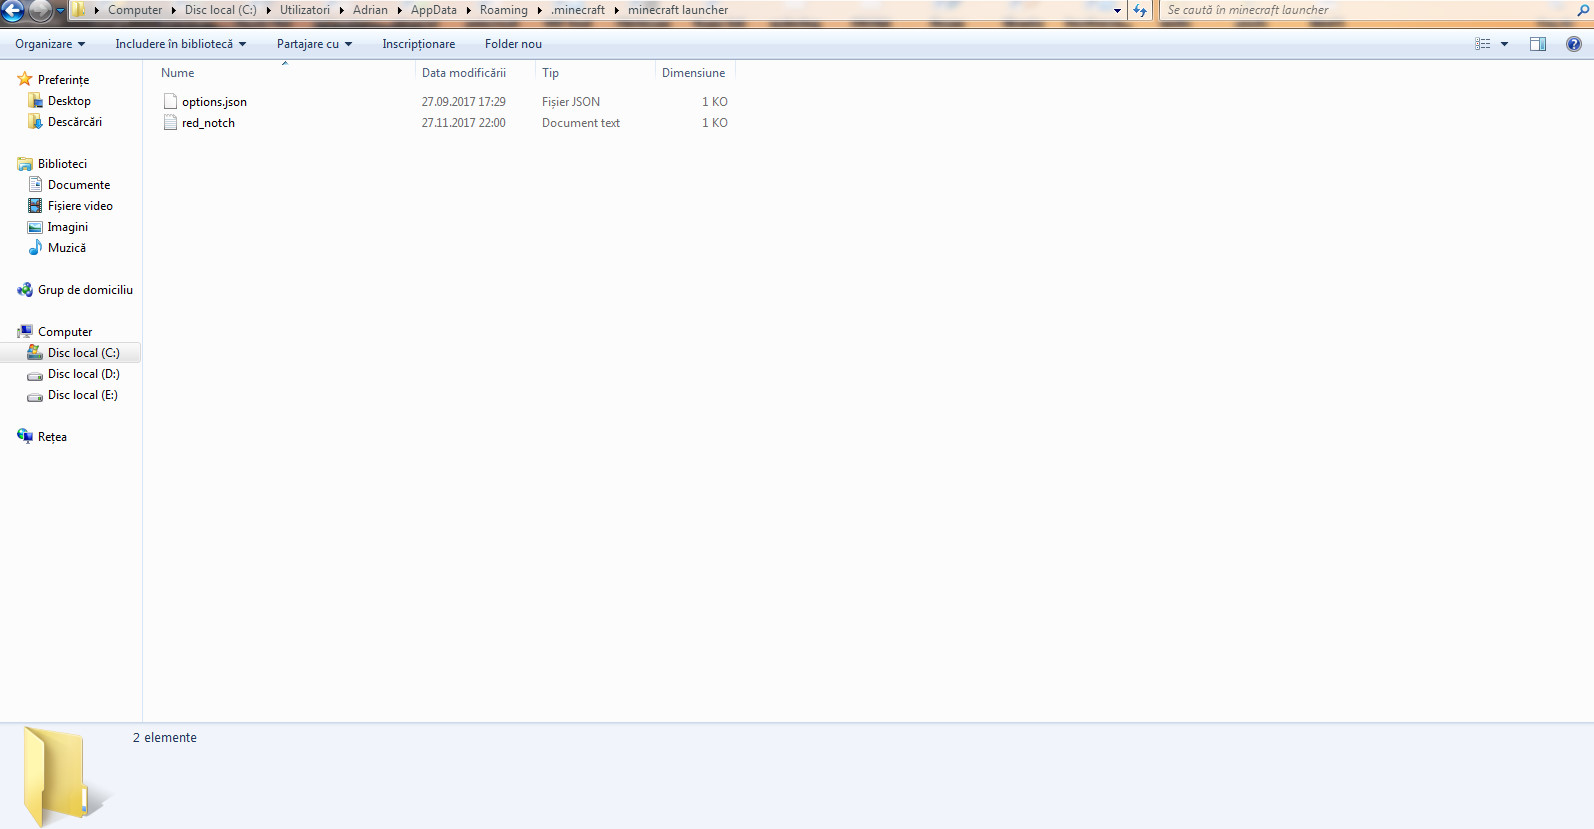
Task: Open 'Disc local (C:)' in sidebar
Action: coord(83,353)
